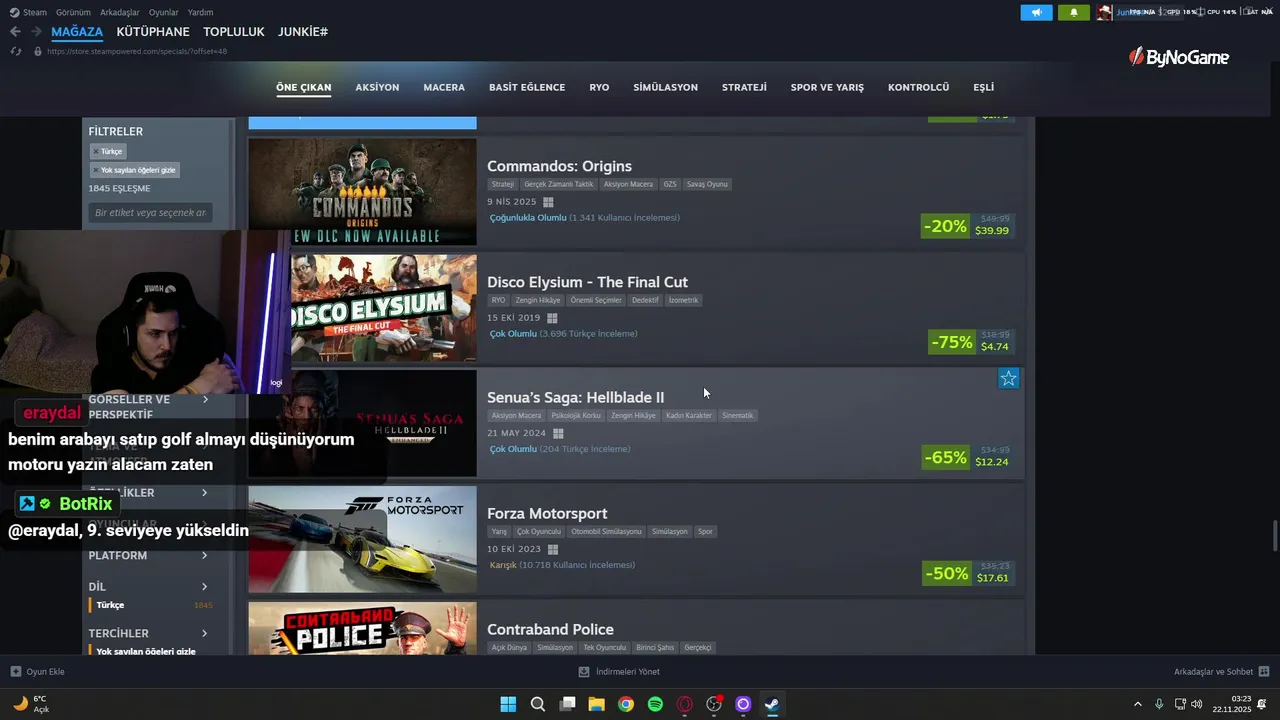Screen dimensions: 1280x720
Task: Go back with the left arrow
Action: [x=15, y=32]
